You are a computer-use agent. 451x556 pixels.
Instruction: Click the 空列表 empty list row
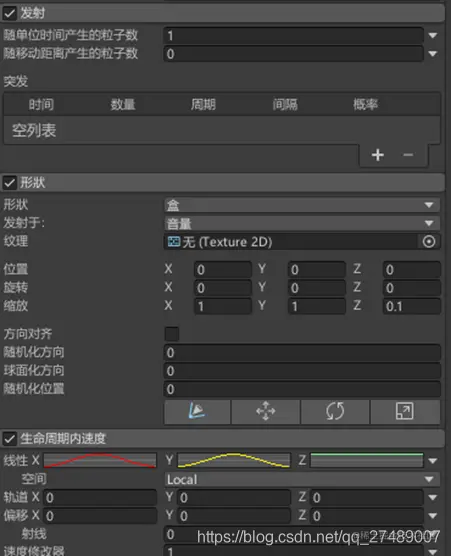pyautogui.click(x=222, y=130)
